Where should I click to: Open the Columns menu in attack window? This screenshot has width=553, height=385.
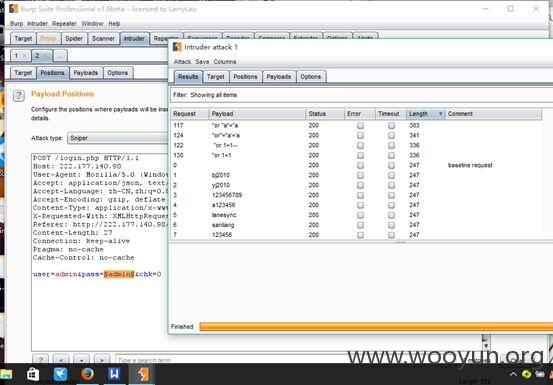(x=225, y=62)
